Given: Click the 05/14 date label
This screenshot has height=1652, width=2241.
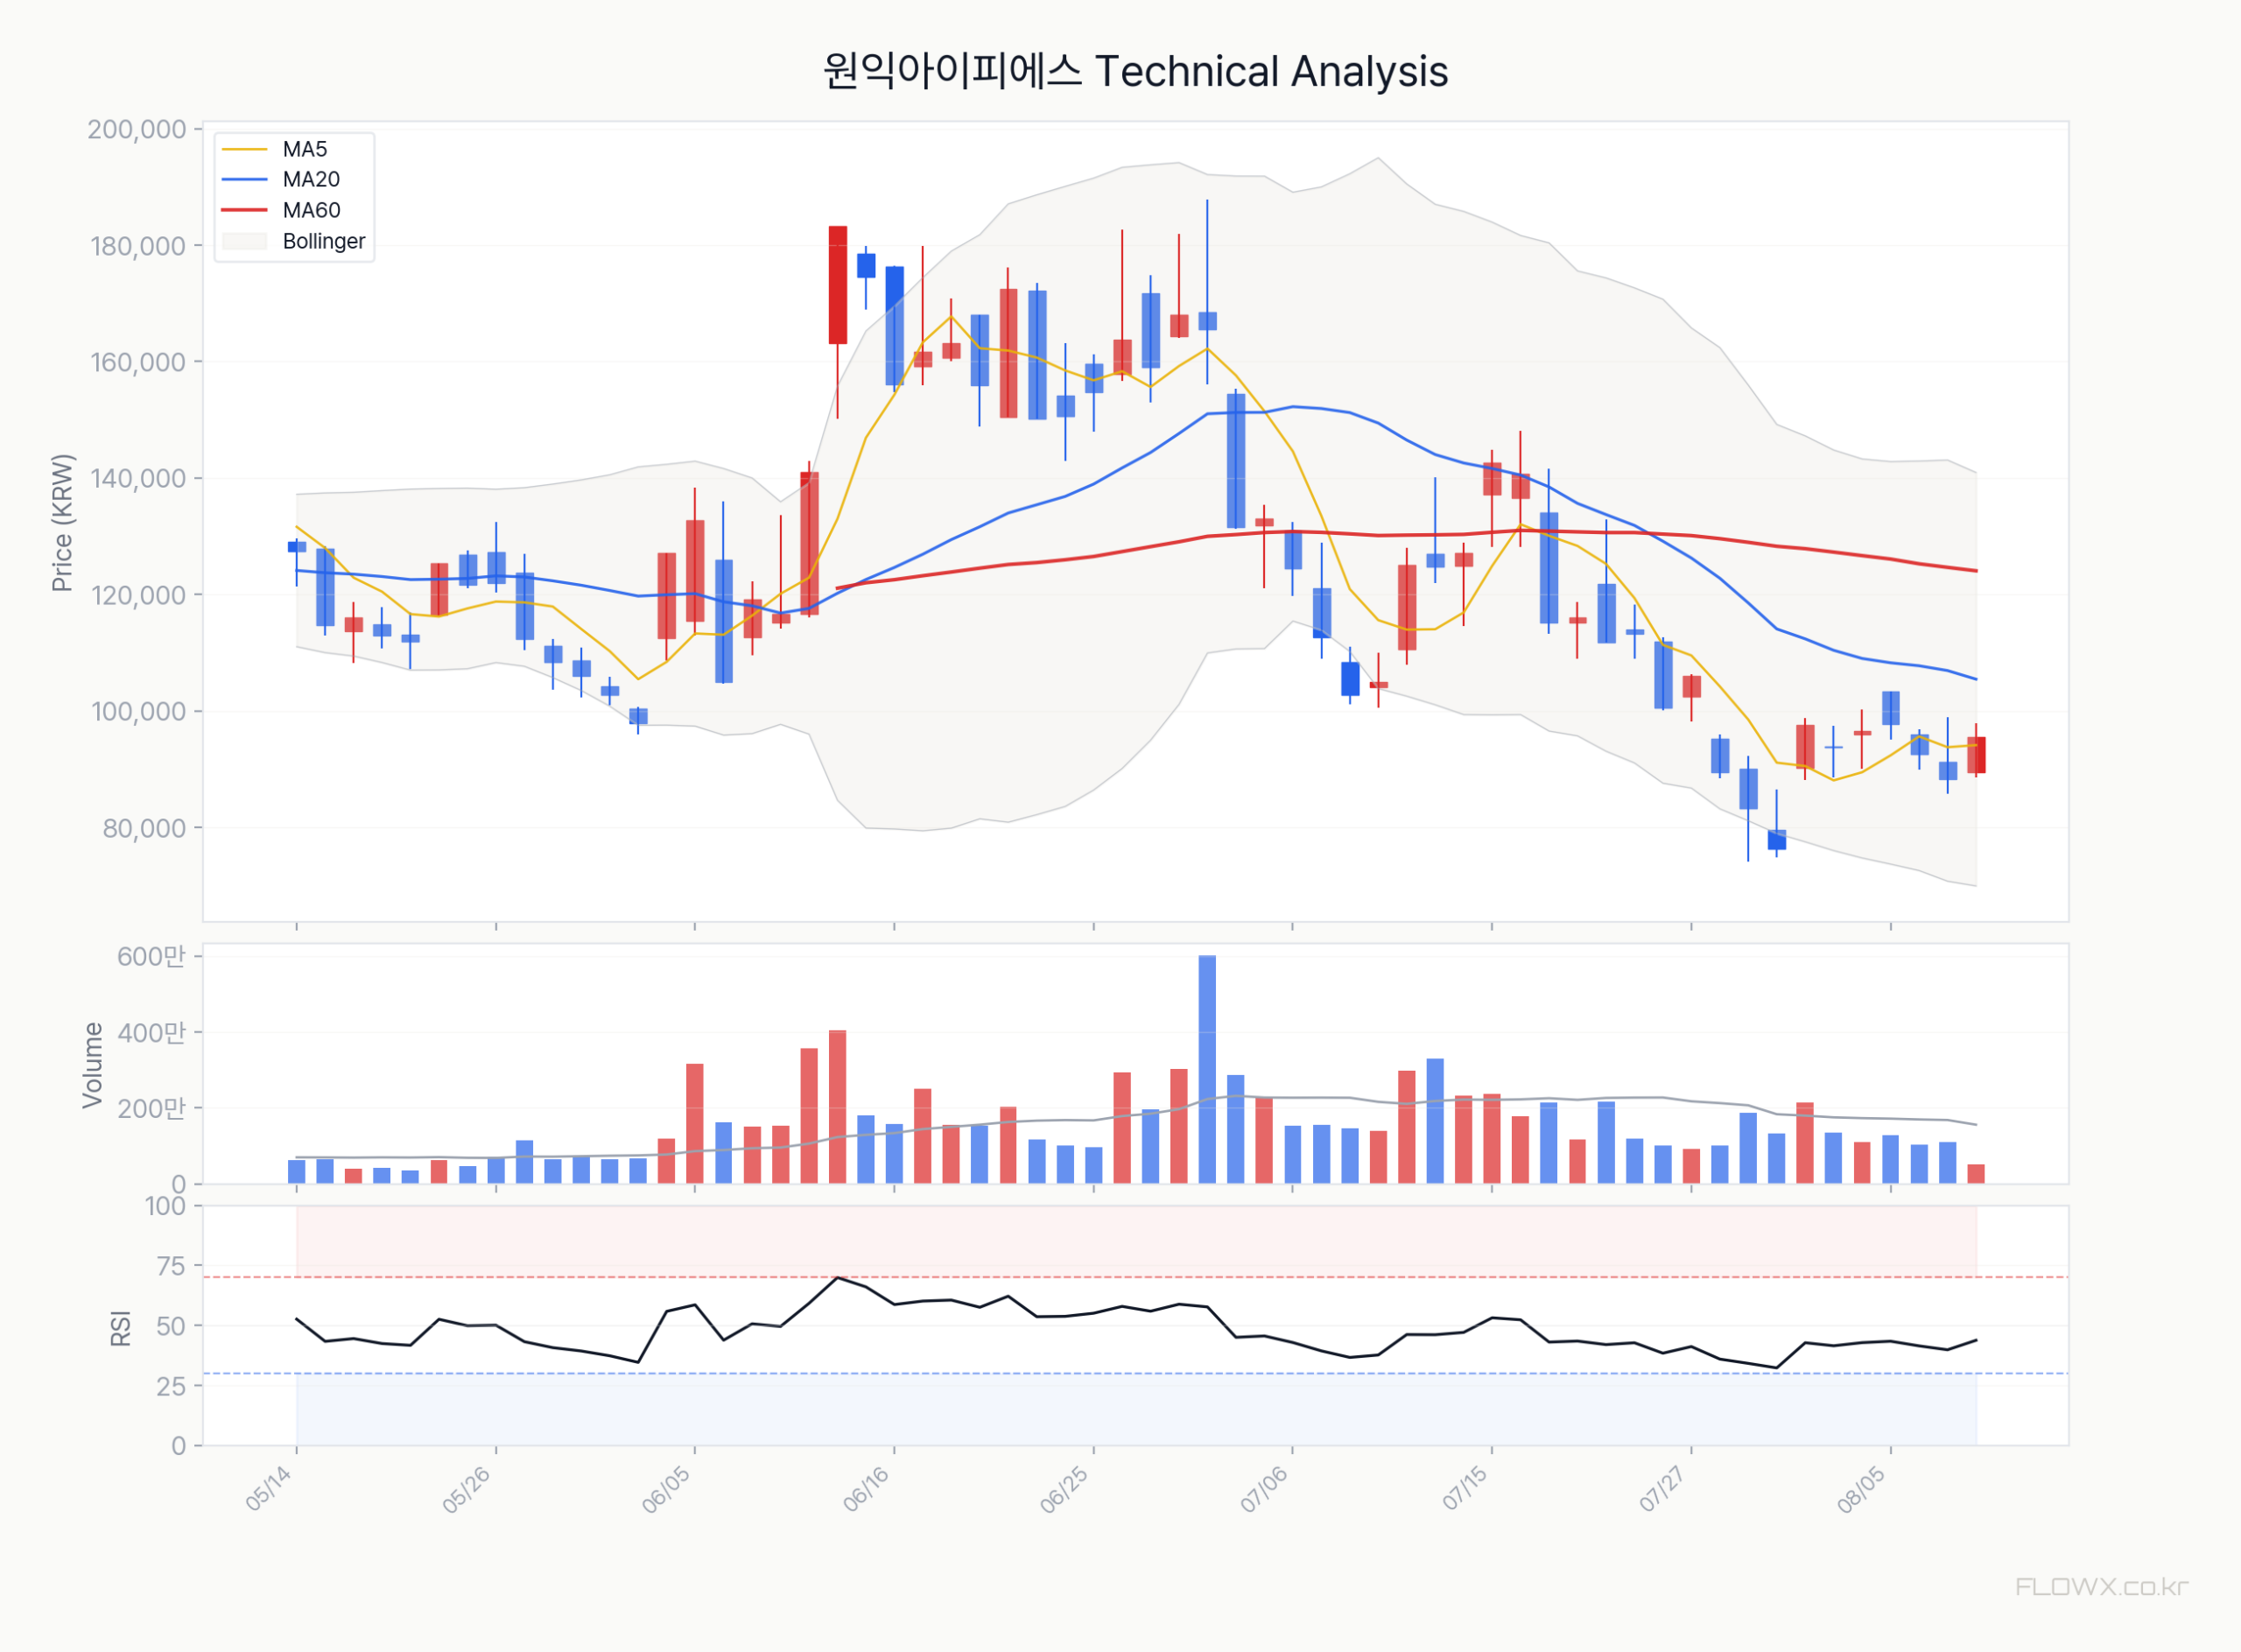Looking at the screenshot, I should 269,1488.
